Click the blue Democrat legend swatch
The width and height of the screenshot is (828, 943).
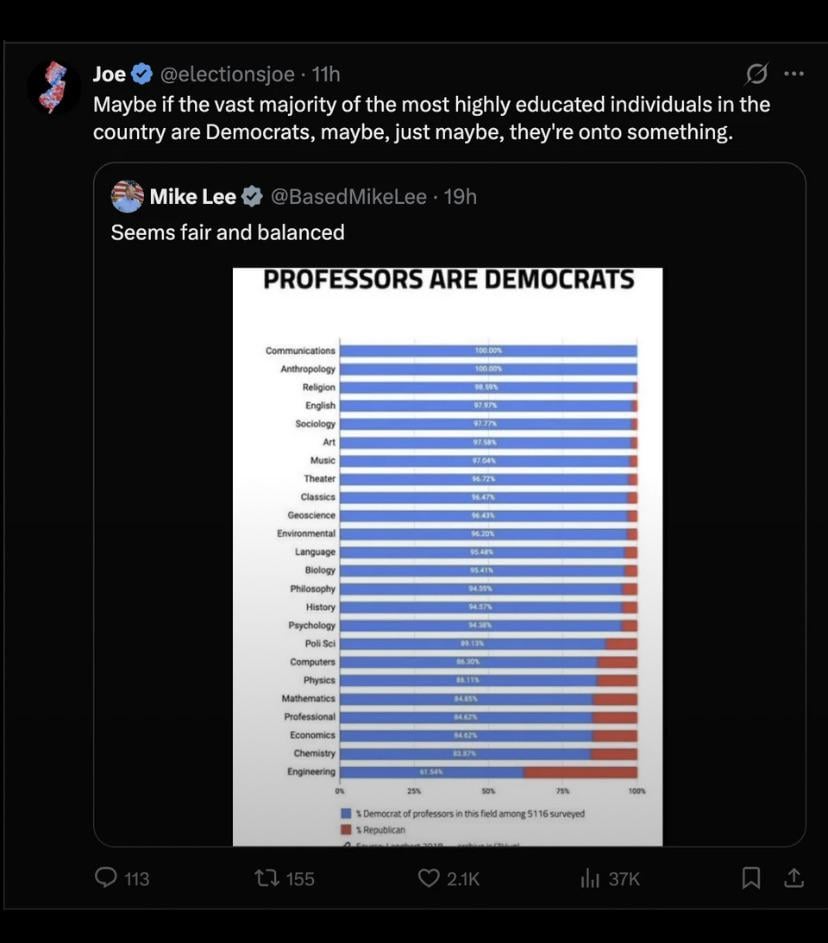coord(345,814)
